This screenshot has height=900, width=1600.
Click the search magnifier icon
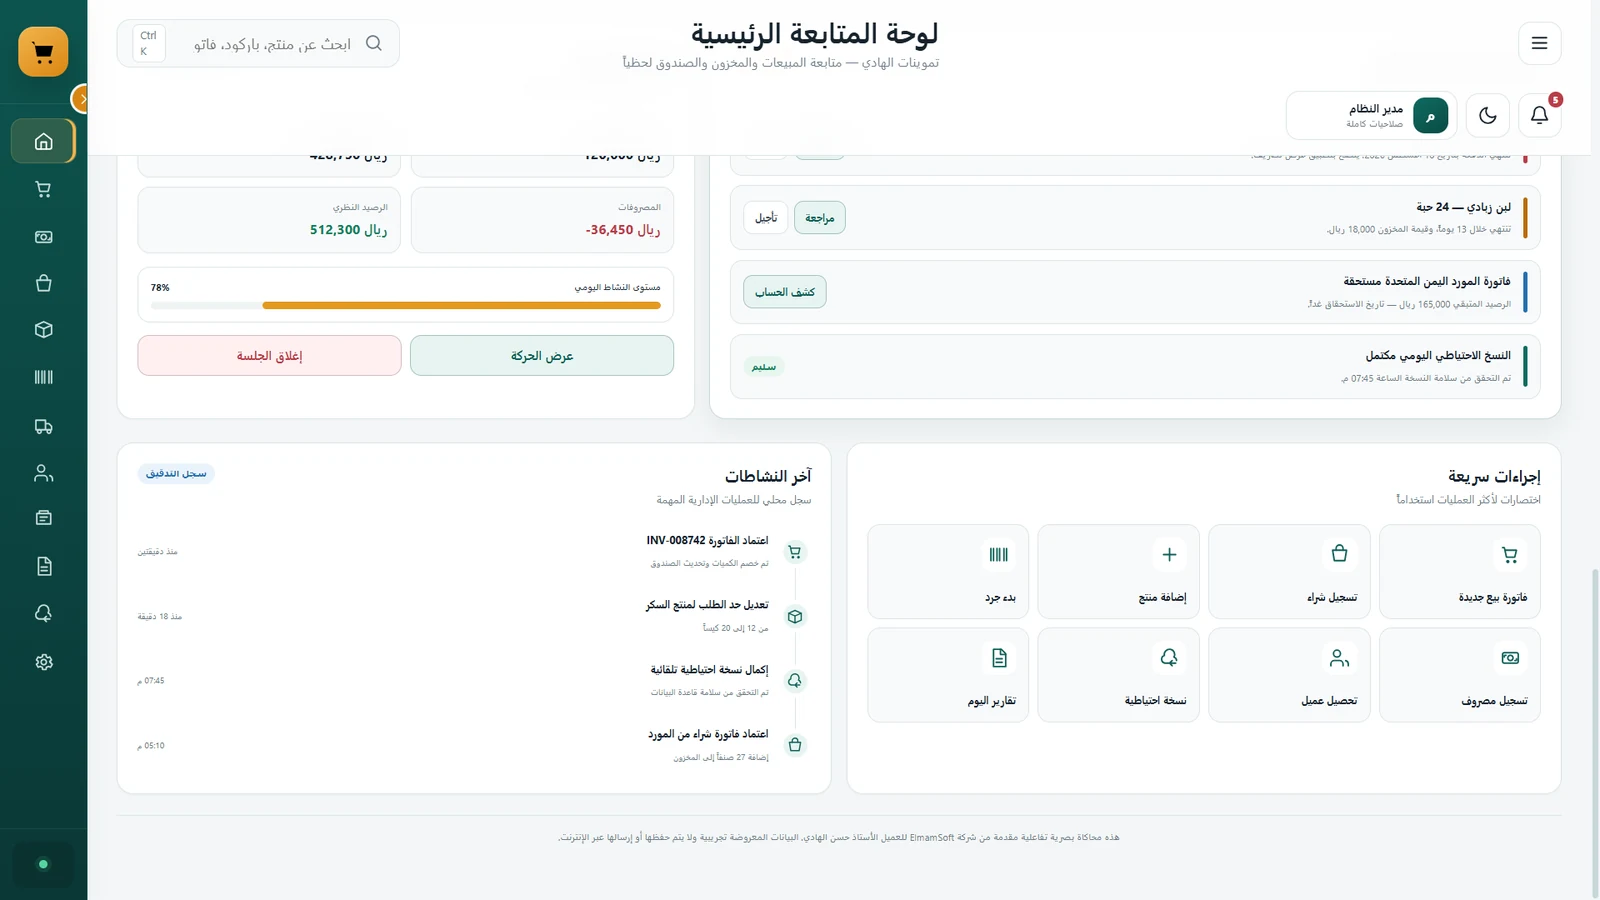click(374, 43)
